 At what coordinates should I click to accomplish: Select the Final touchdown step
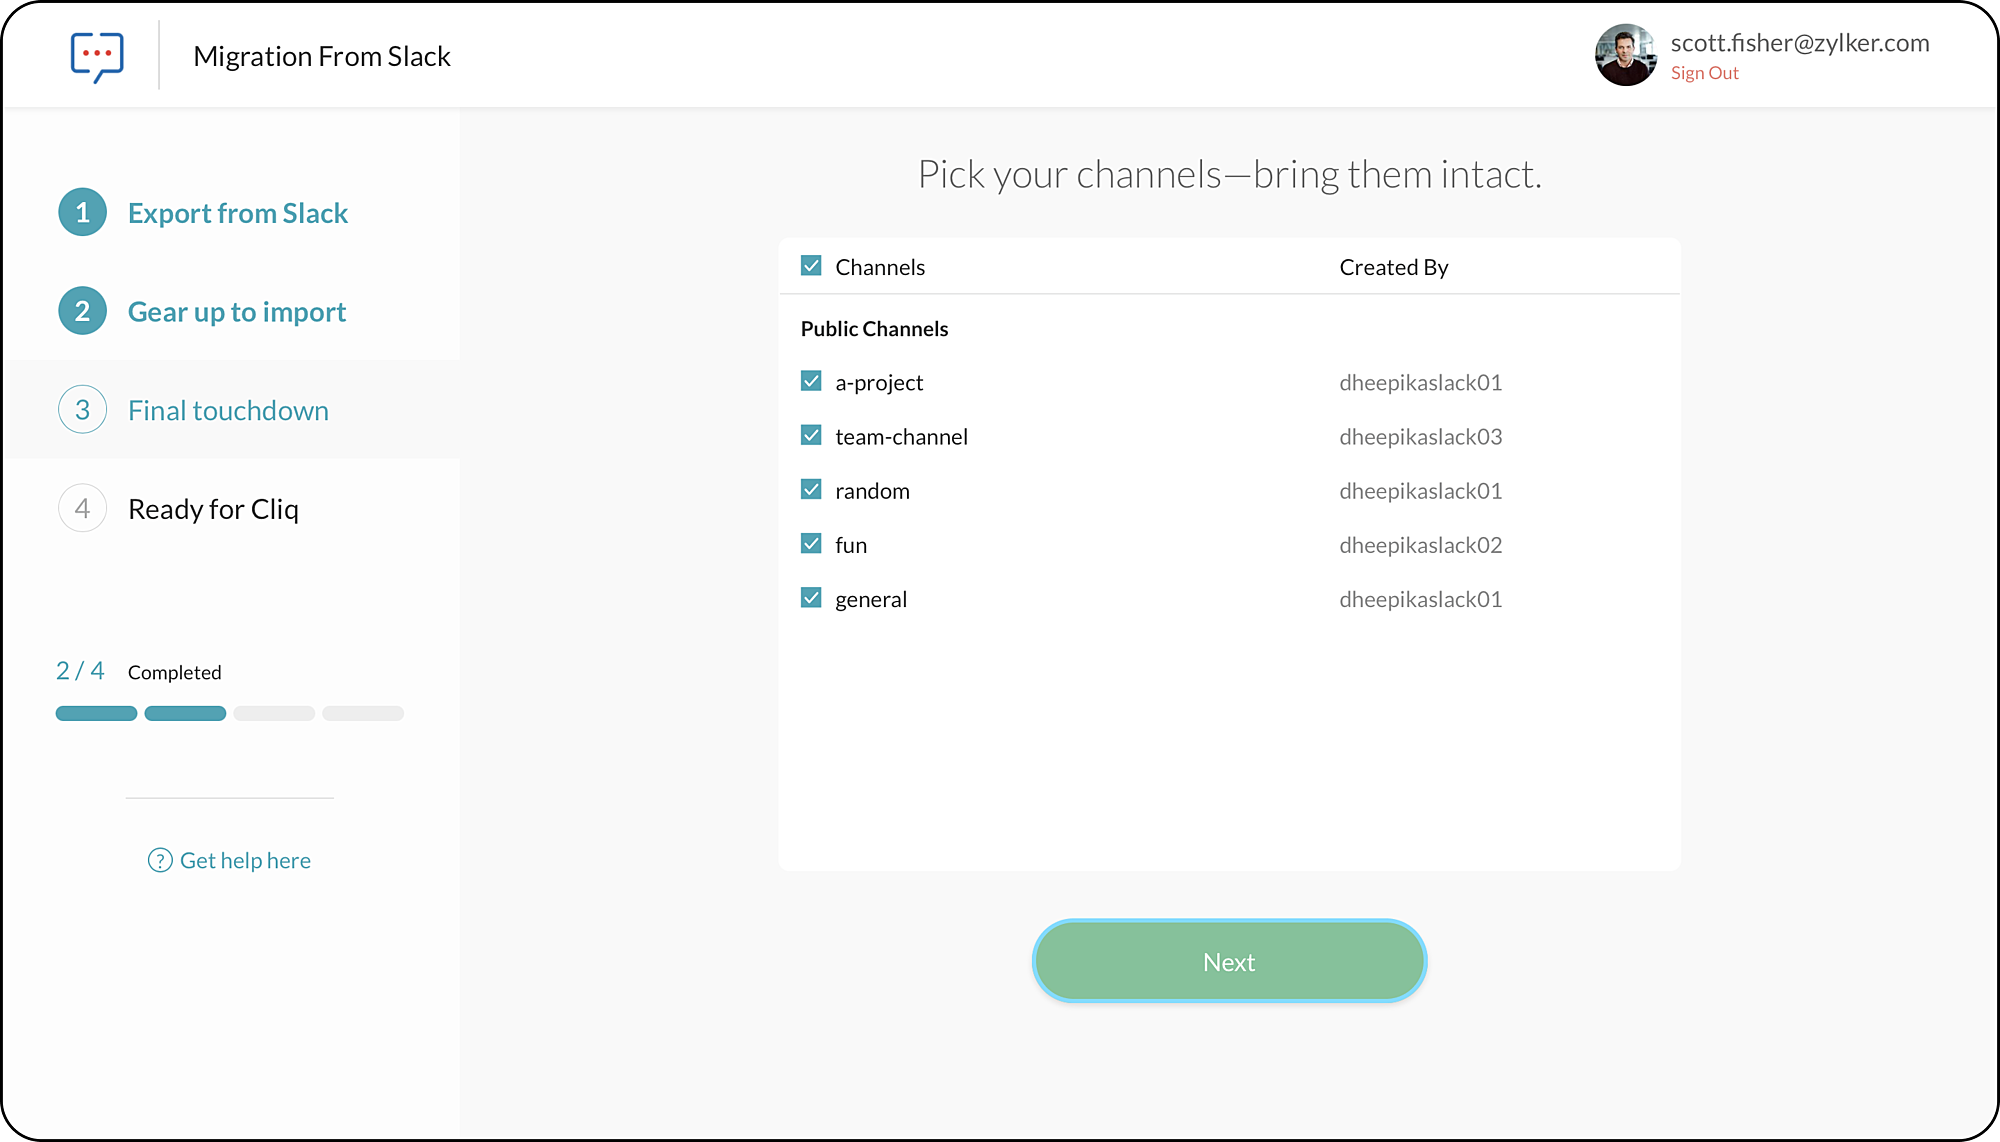(228, 411)
